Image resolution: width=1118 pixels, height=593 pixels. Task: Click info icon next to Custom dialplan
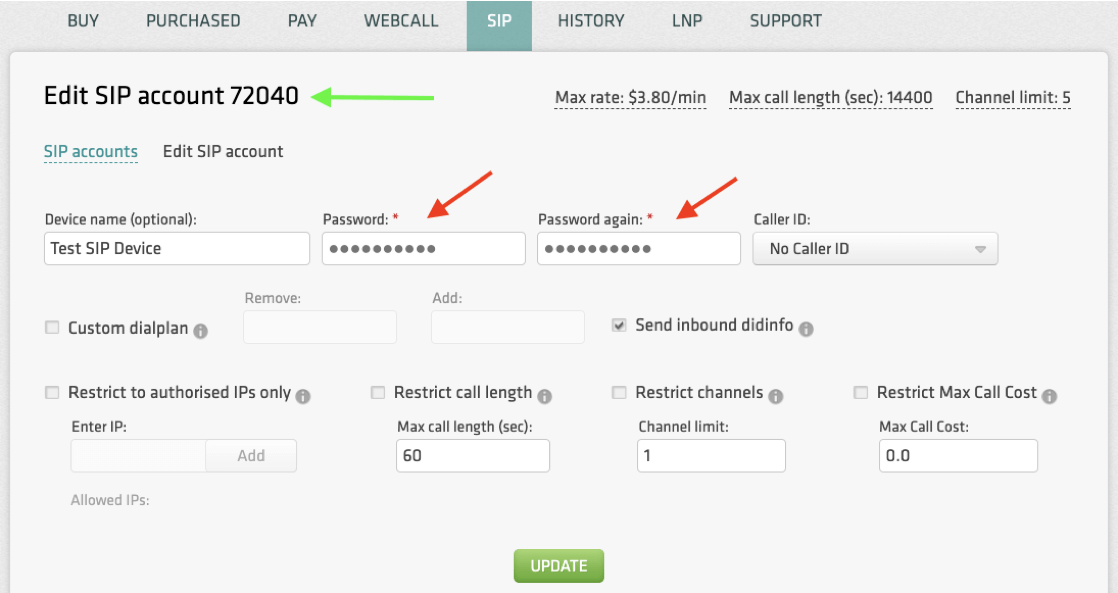[200, 330]
